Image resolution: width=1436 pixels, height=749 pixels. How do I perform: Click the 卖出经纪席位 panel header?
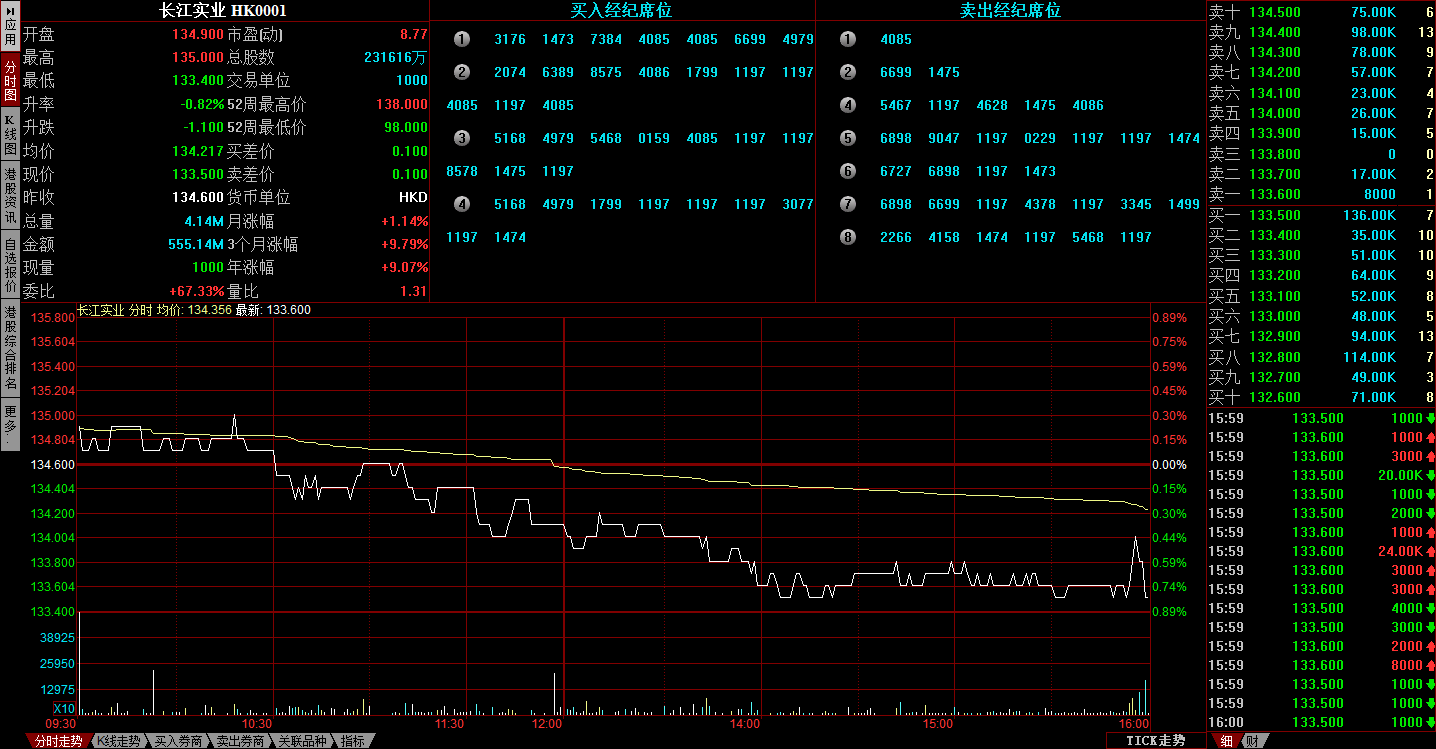click(1010, 11)
